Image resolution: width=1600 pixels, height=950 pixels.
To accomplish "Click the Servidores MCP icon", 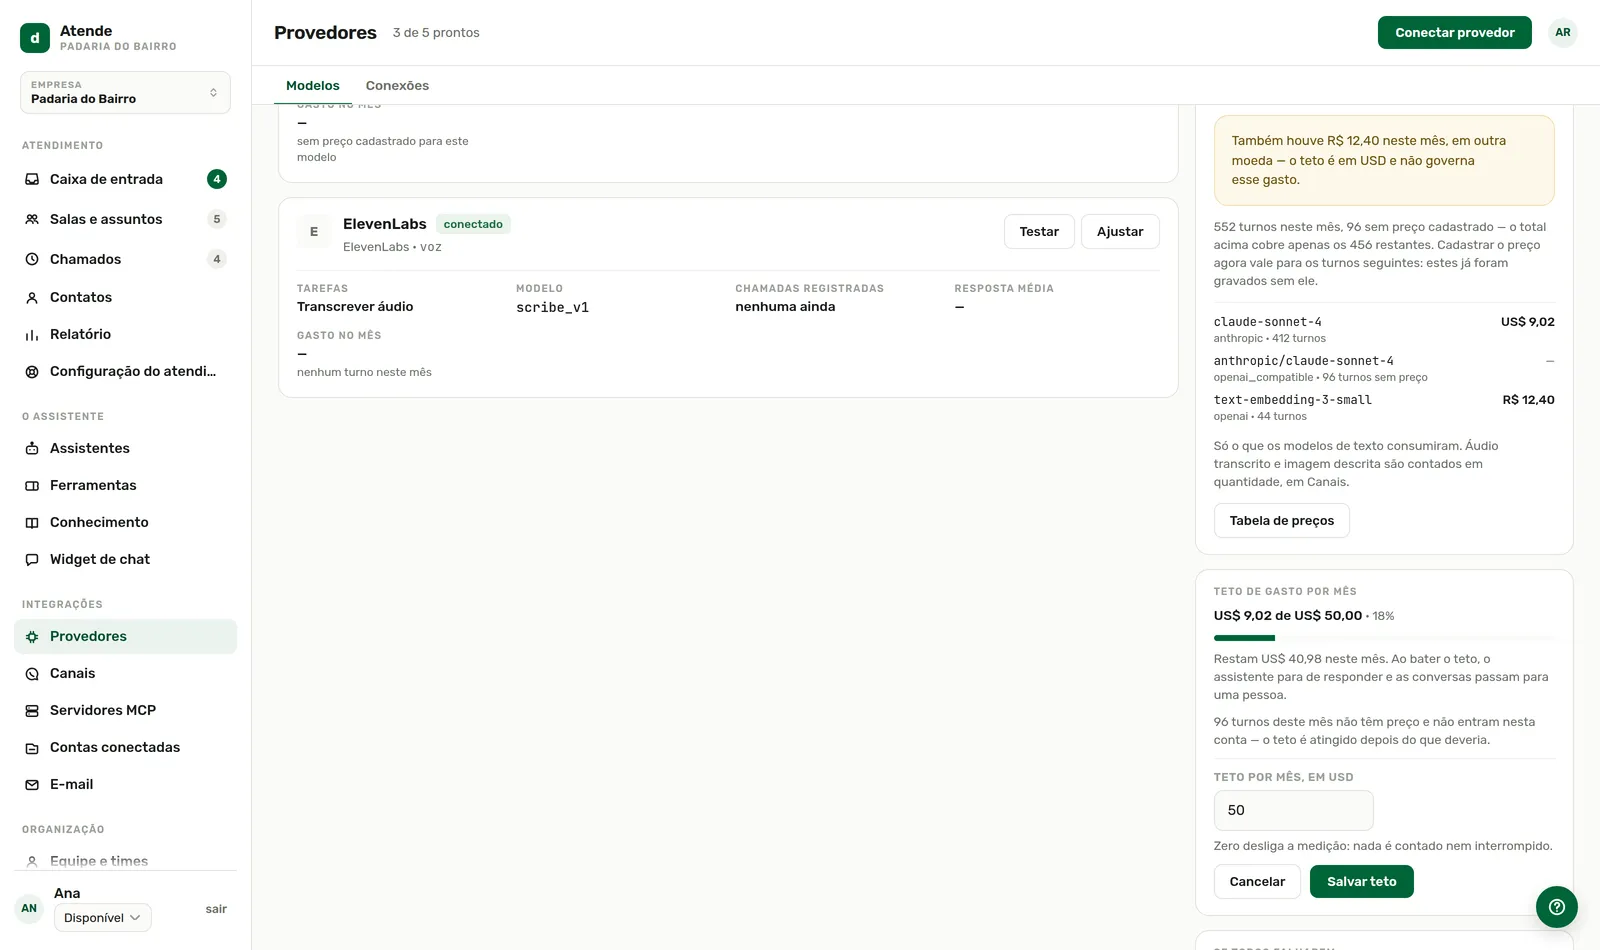I will tap(32, 710).
